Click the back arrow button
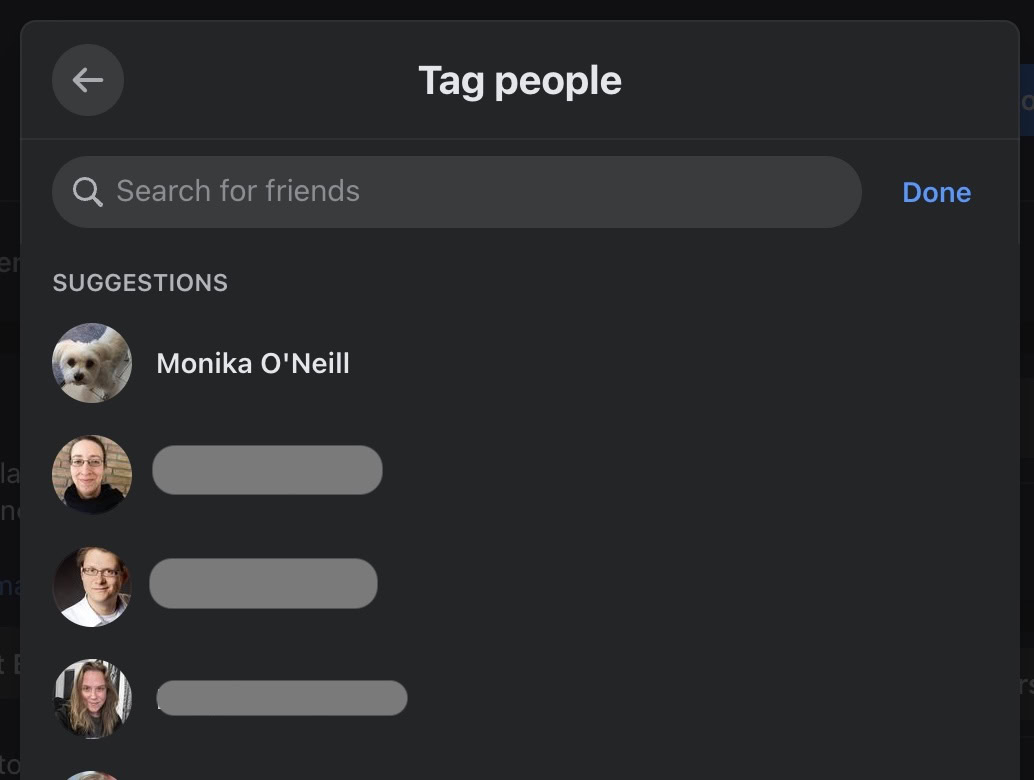The image size is (1034, 780). [88, 80]
